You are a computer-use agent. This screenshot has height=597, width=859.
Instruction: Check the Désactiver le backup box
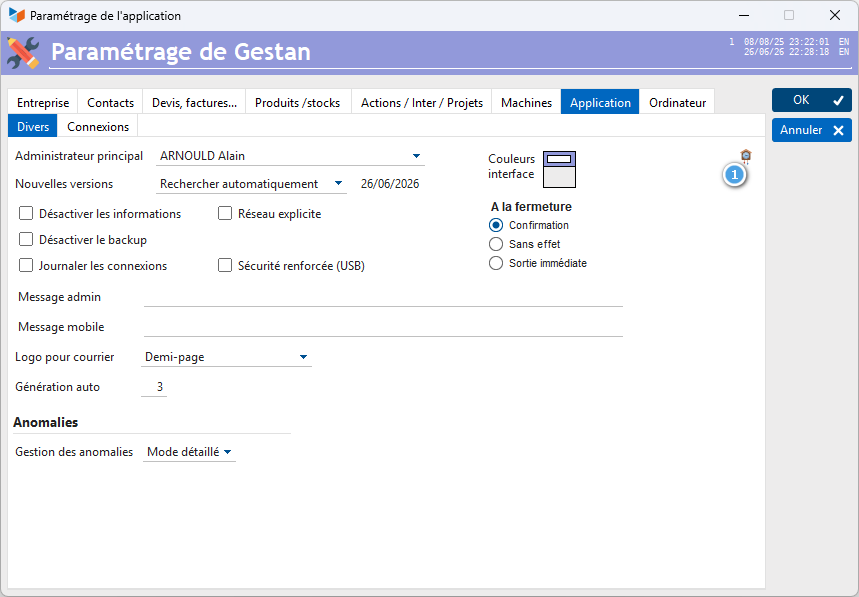coord(26,239)
